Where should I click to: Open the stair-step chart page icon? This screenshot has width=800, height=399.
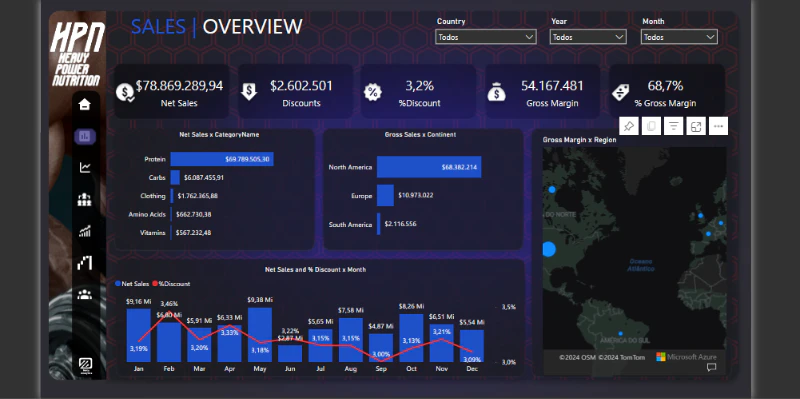(85, 263)
